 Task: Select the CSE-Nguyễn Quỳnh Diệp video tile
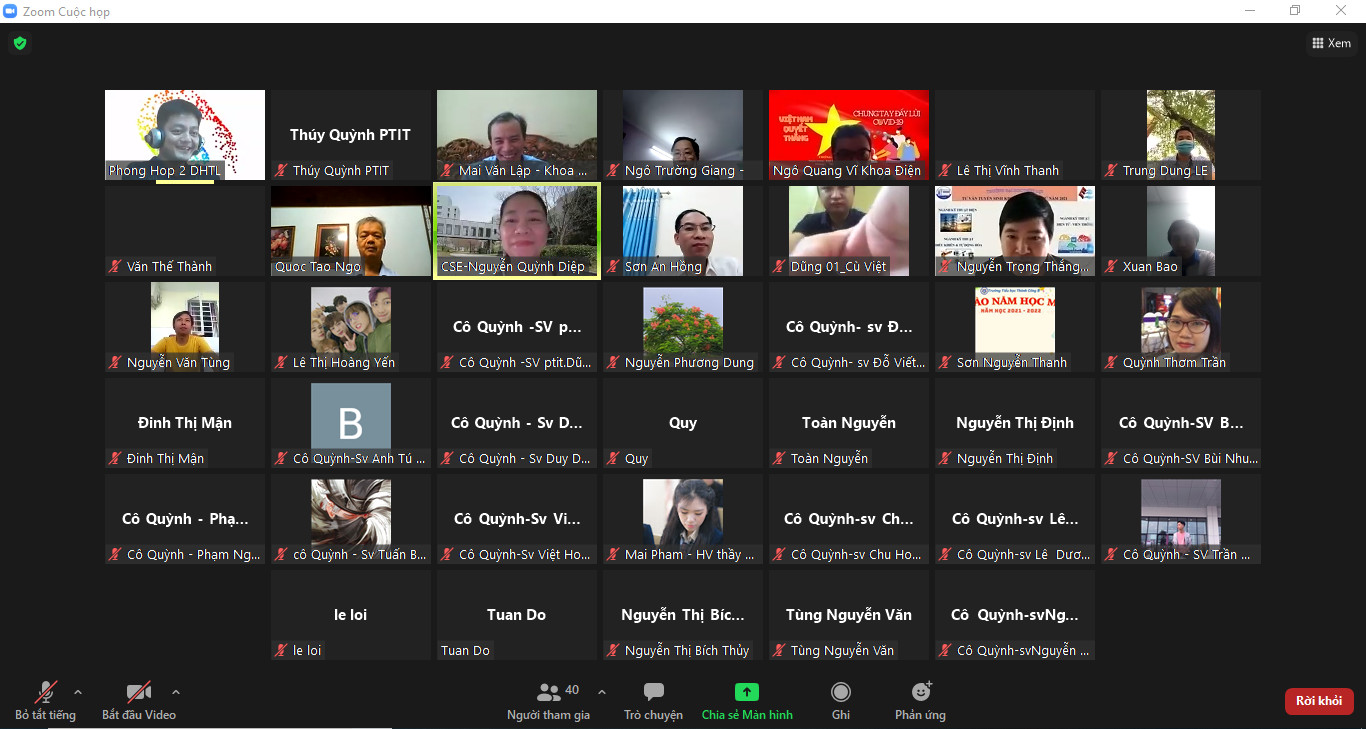click(516, 230)
